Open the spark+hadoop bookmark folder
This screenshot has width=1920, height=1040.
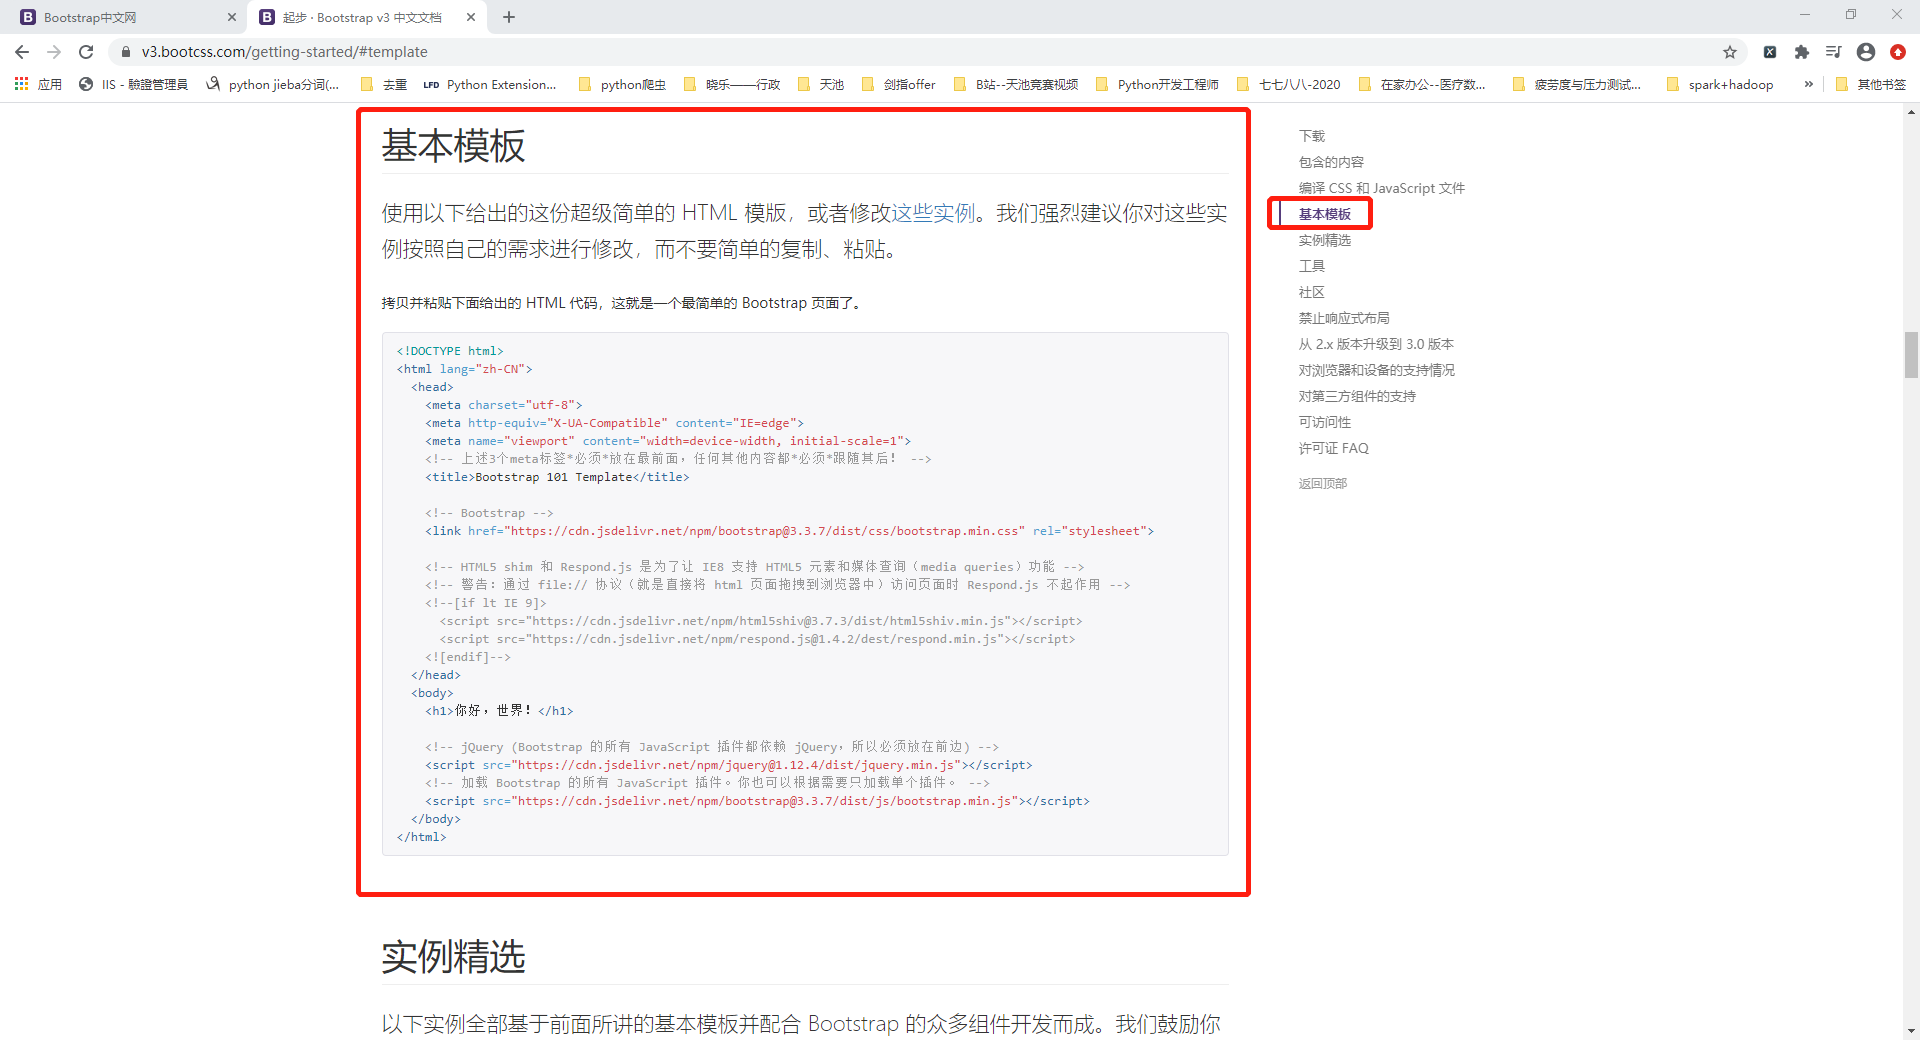point(1720,85)
